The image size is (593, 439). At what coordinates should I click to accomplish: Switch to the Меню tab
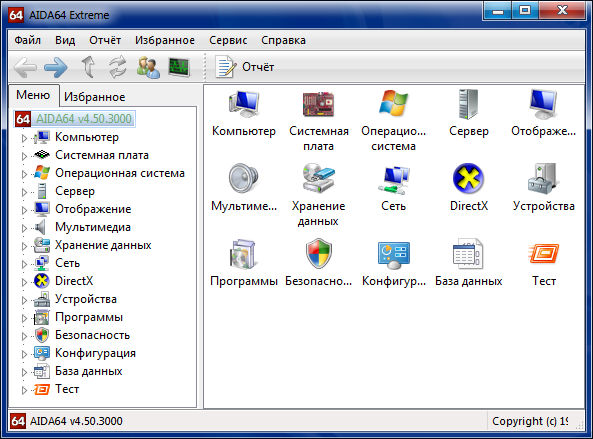33,95
